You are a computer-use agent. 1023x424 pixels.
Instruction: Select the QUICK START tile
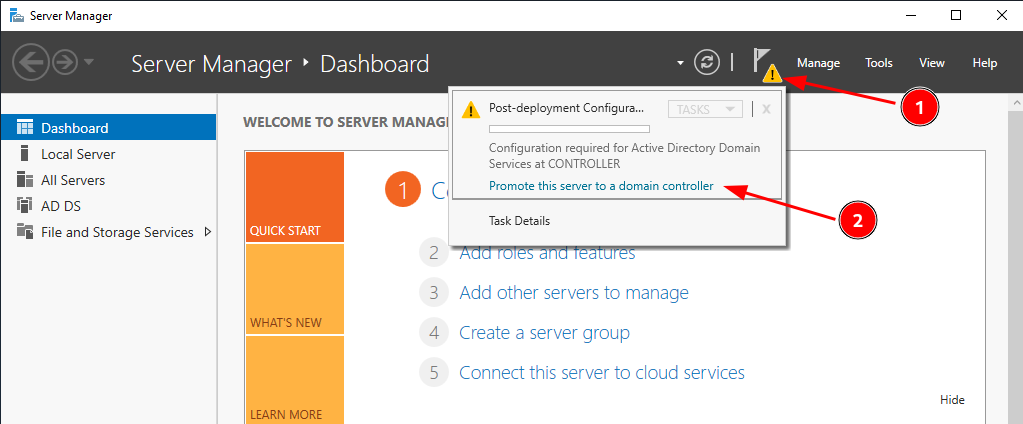[x=295, y=197]
